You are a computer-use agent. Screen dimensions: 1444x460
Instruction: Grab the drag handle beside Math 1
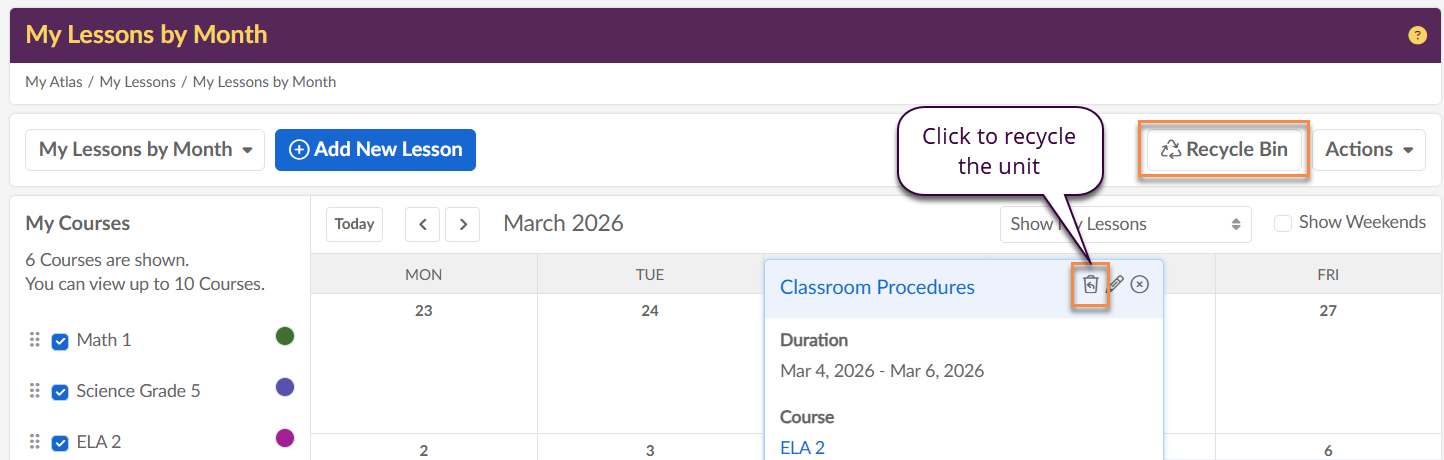click(35, 340)
